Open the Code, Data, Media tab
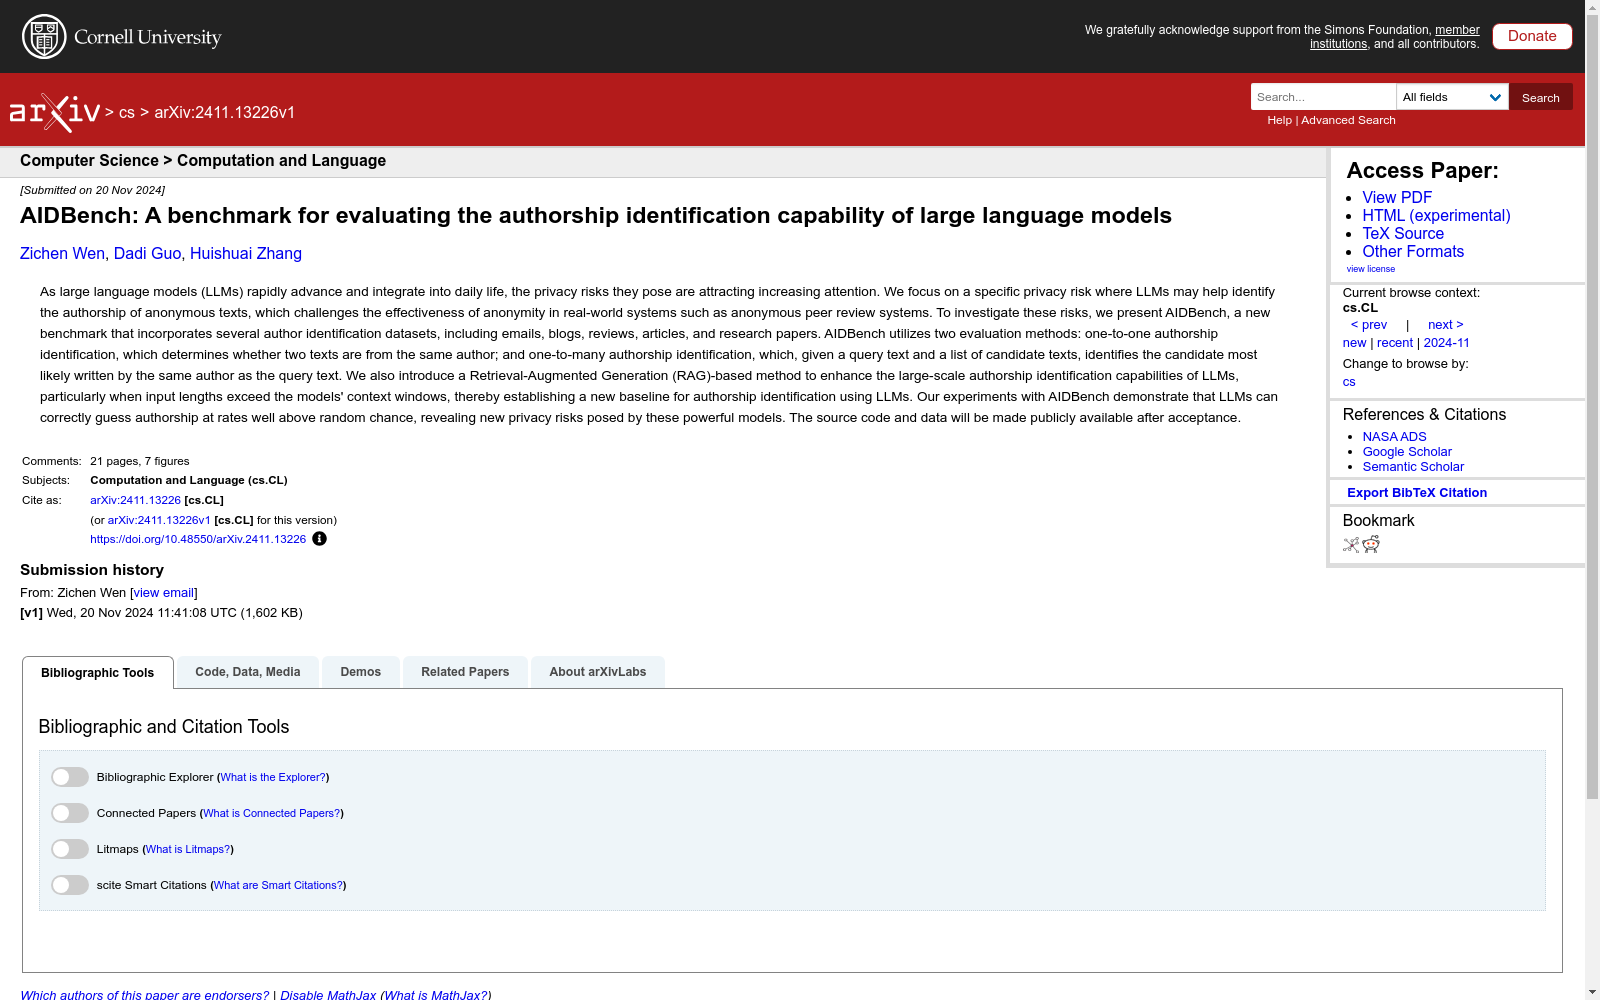The image size is (1600, 1000). (248, 672)
